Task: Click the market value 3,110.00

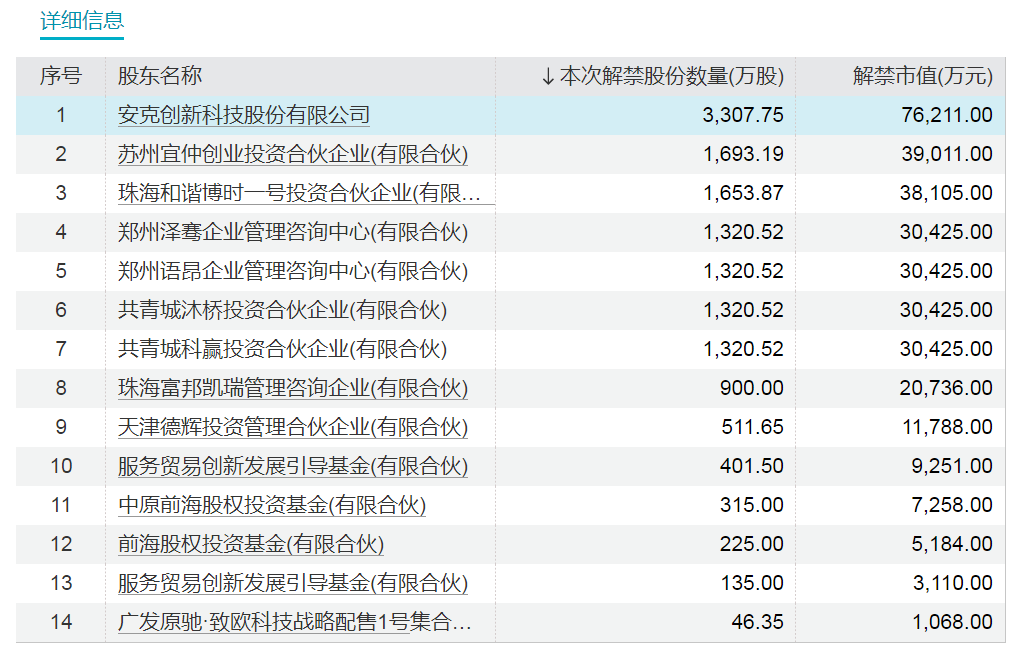Action: pos(953,582)
